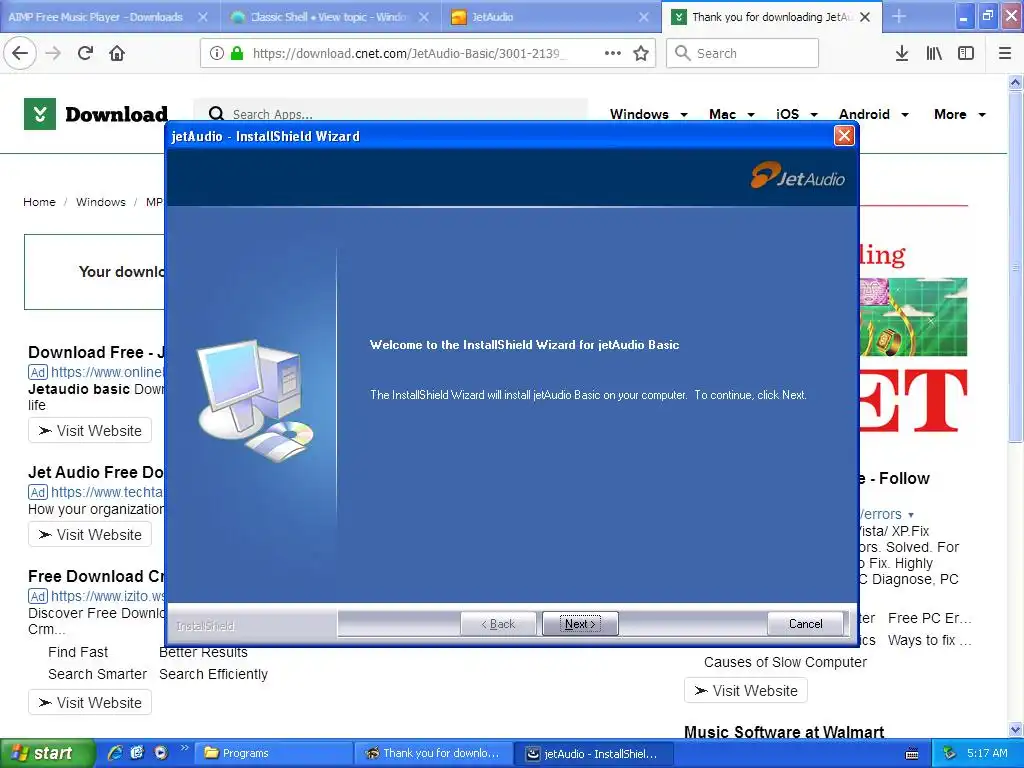Close the JetAudio tab
Viewport: 1024px width, 768px height.
(x=644, y=17)
